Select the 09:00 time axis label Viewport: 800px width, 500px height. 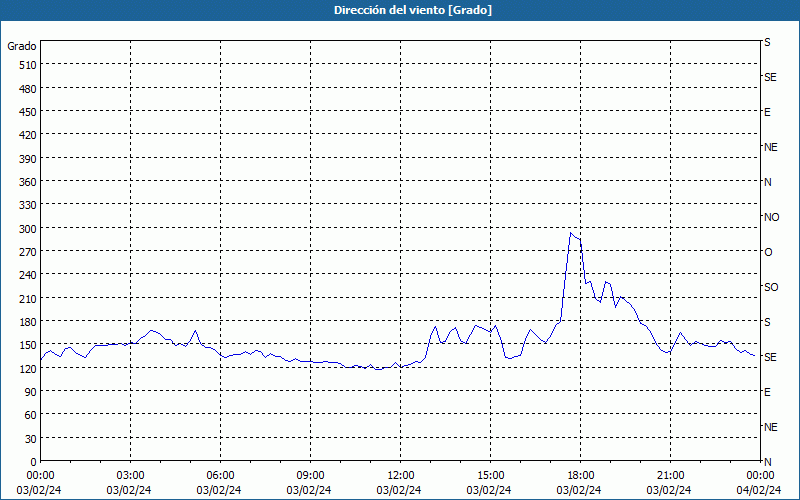click(310, 475)
